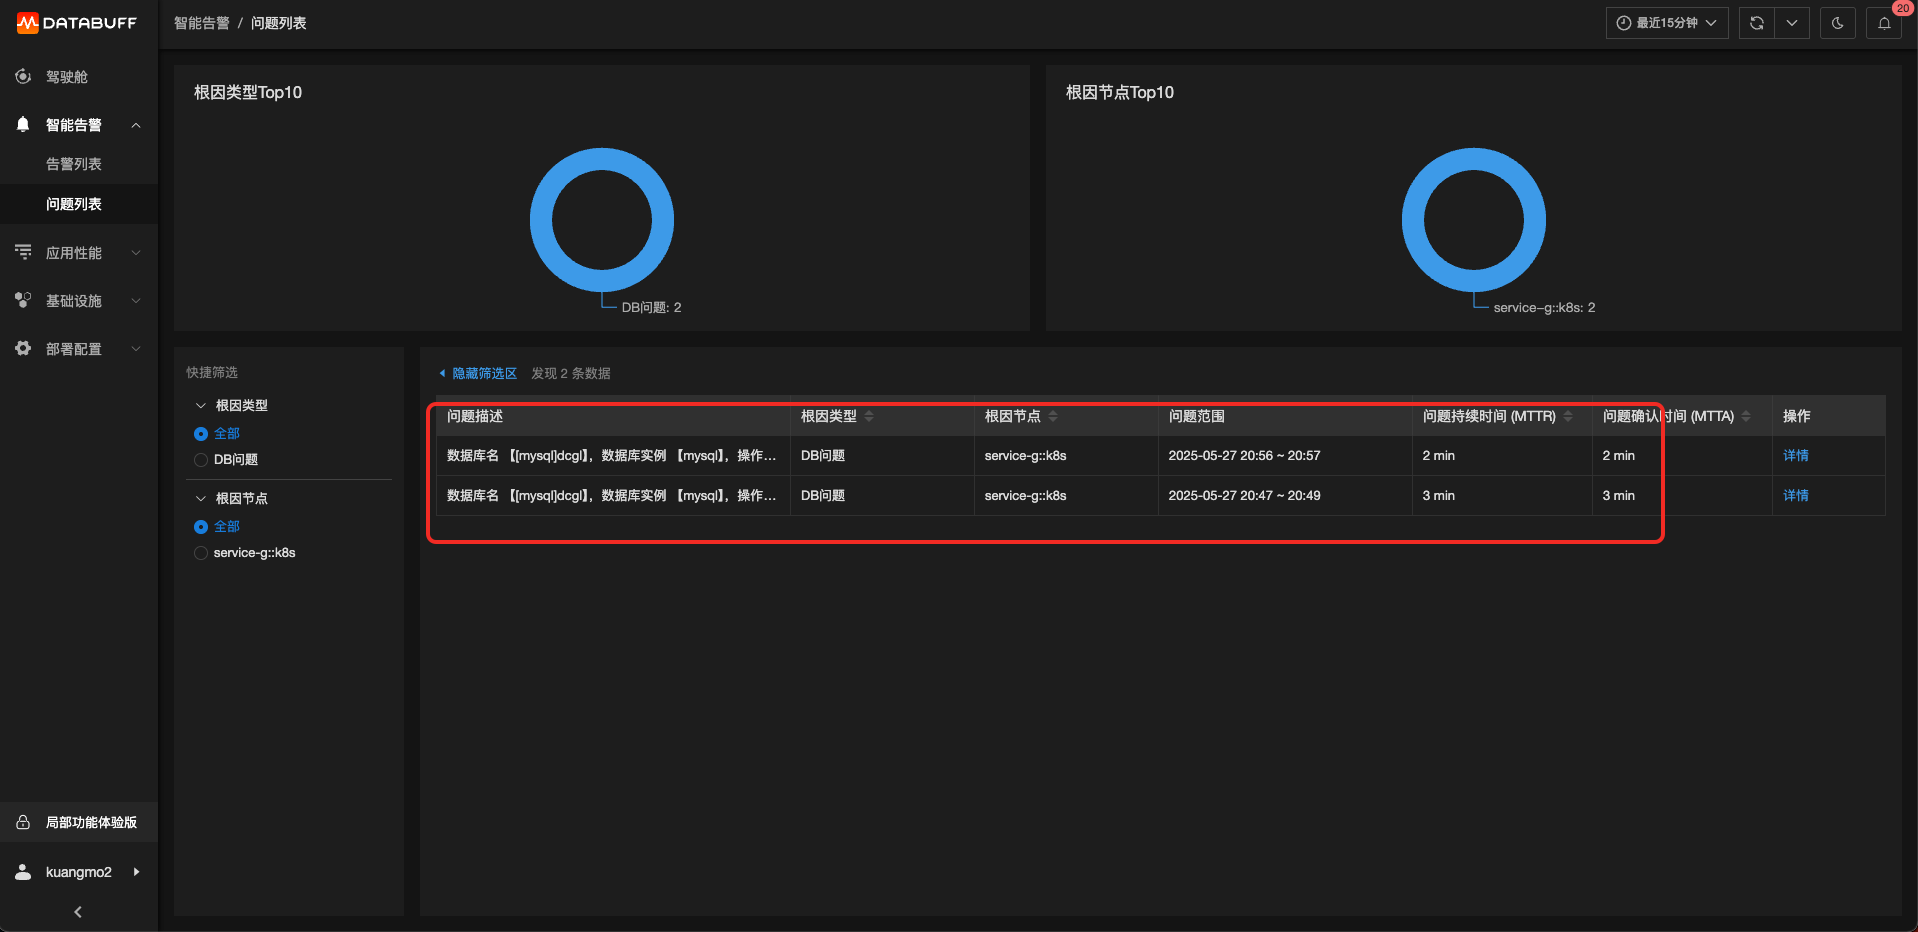Click 智能告警 breadcrumb link

pyautogui.click(x=202, y=23)
